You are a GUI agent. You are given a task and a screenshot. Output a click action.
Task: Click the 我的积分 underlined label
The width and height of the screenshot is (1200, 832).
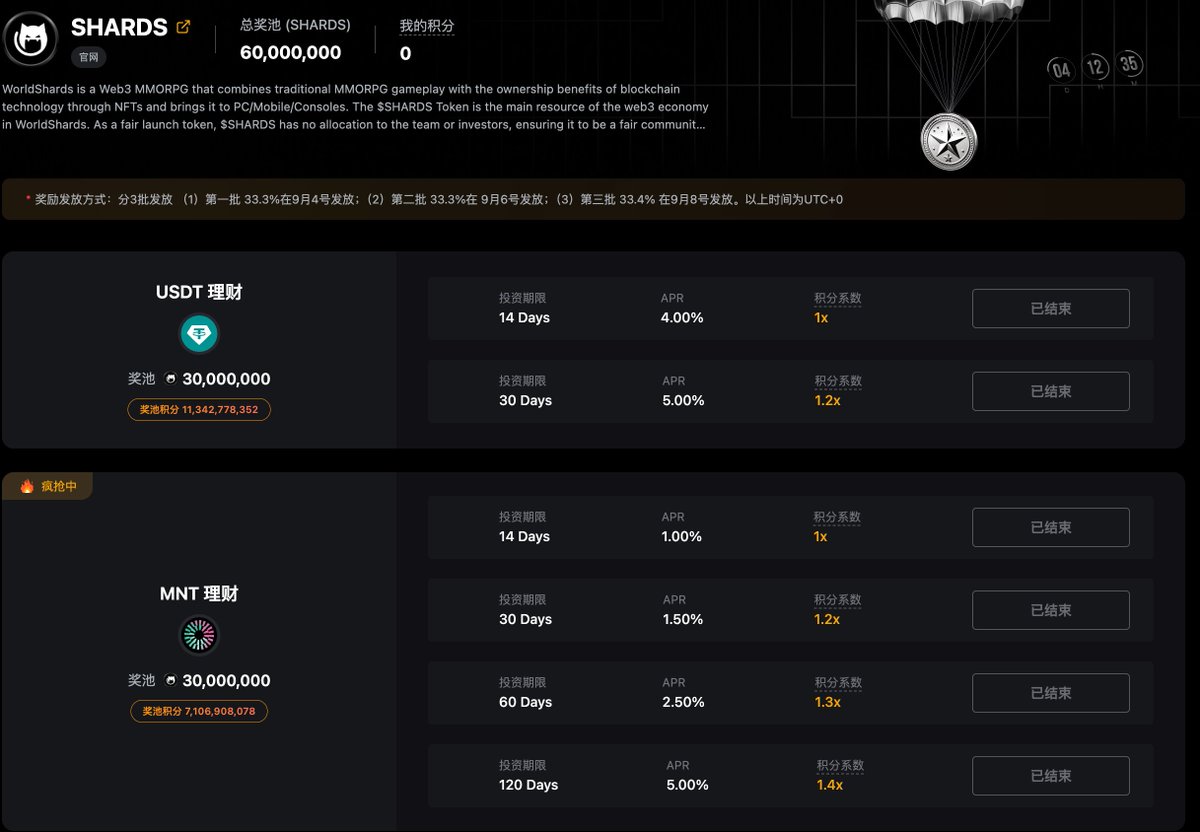427,26
